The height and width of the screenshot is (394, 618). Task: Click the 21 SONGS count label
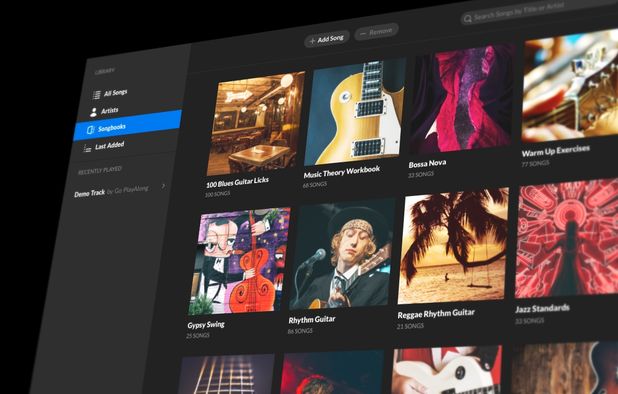point(410,326)
